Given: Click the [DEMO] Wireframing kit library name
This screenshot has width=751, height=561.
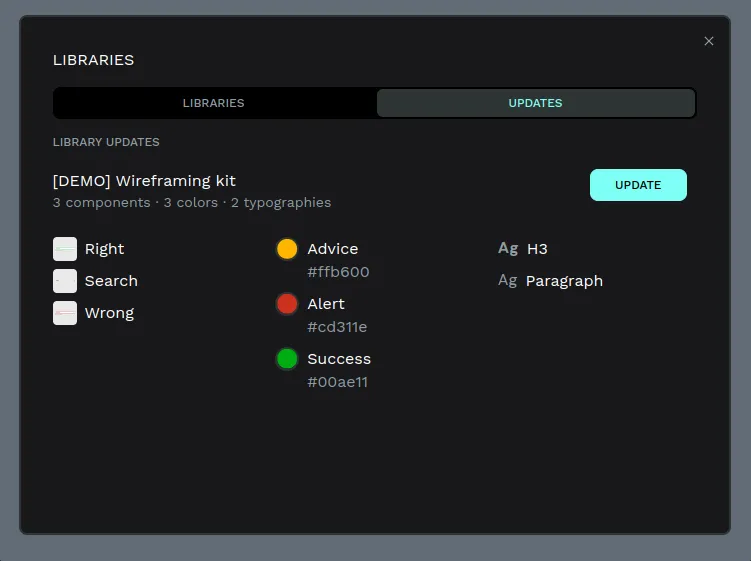Looking at the screenshot, I should coord(144,181).
